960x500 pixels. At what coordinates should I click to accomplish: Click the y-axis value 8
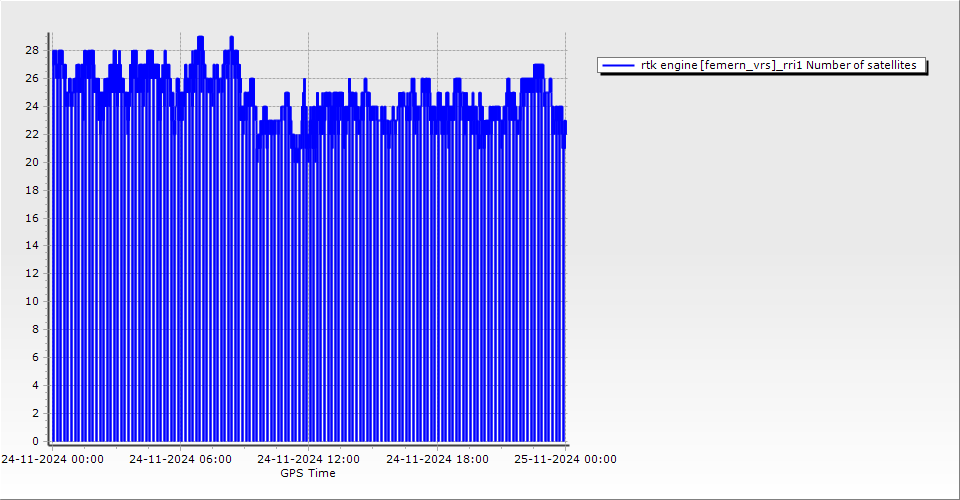(x=35, y=329)
